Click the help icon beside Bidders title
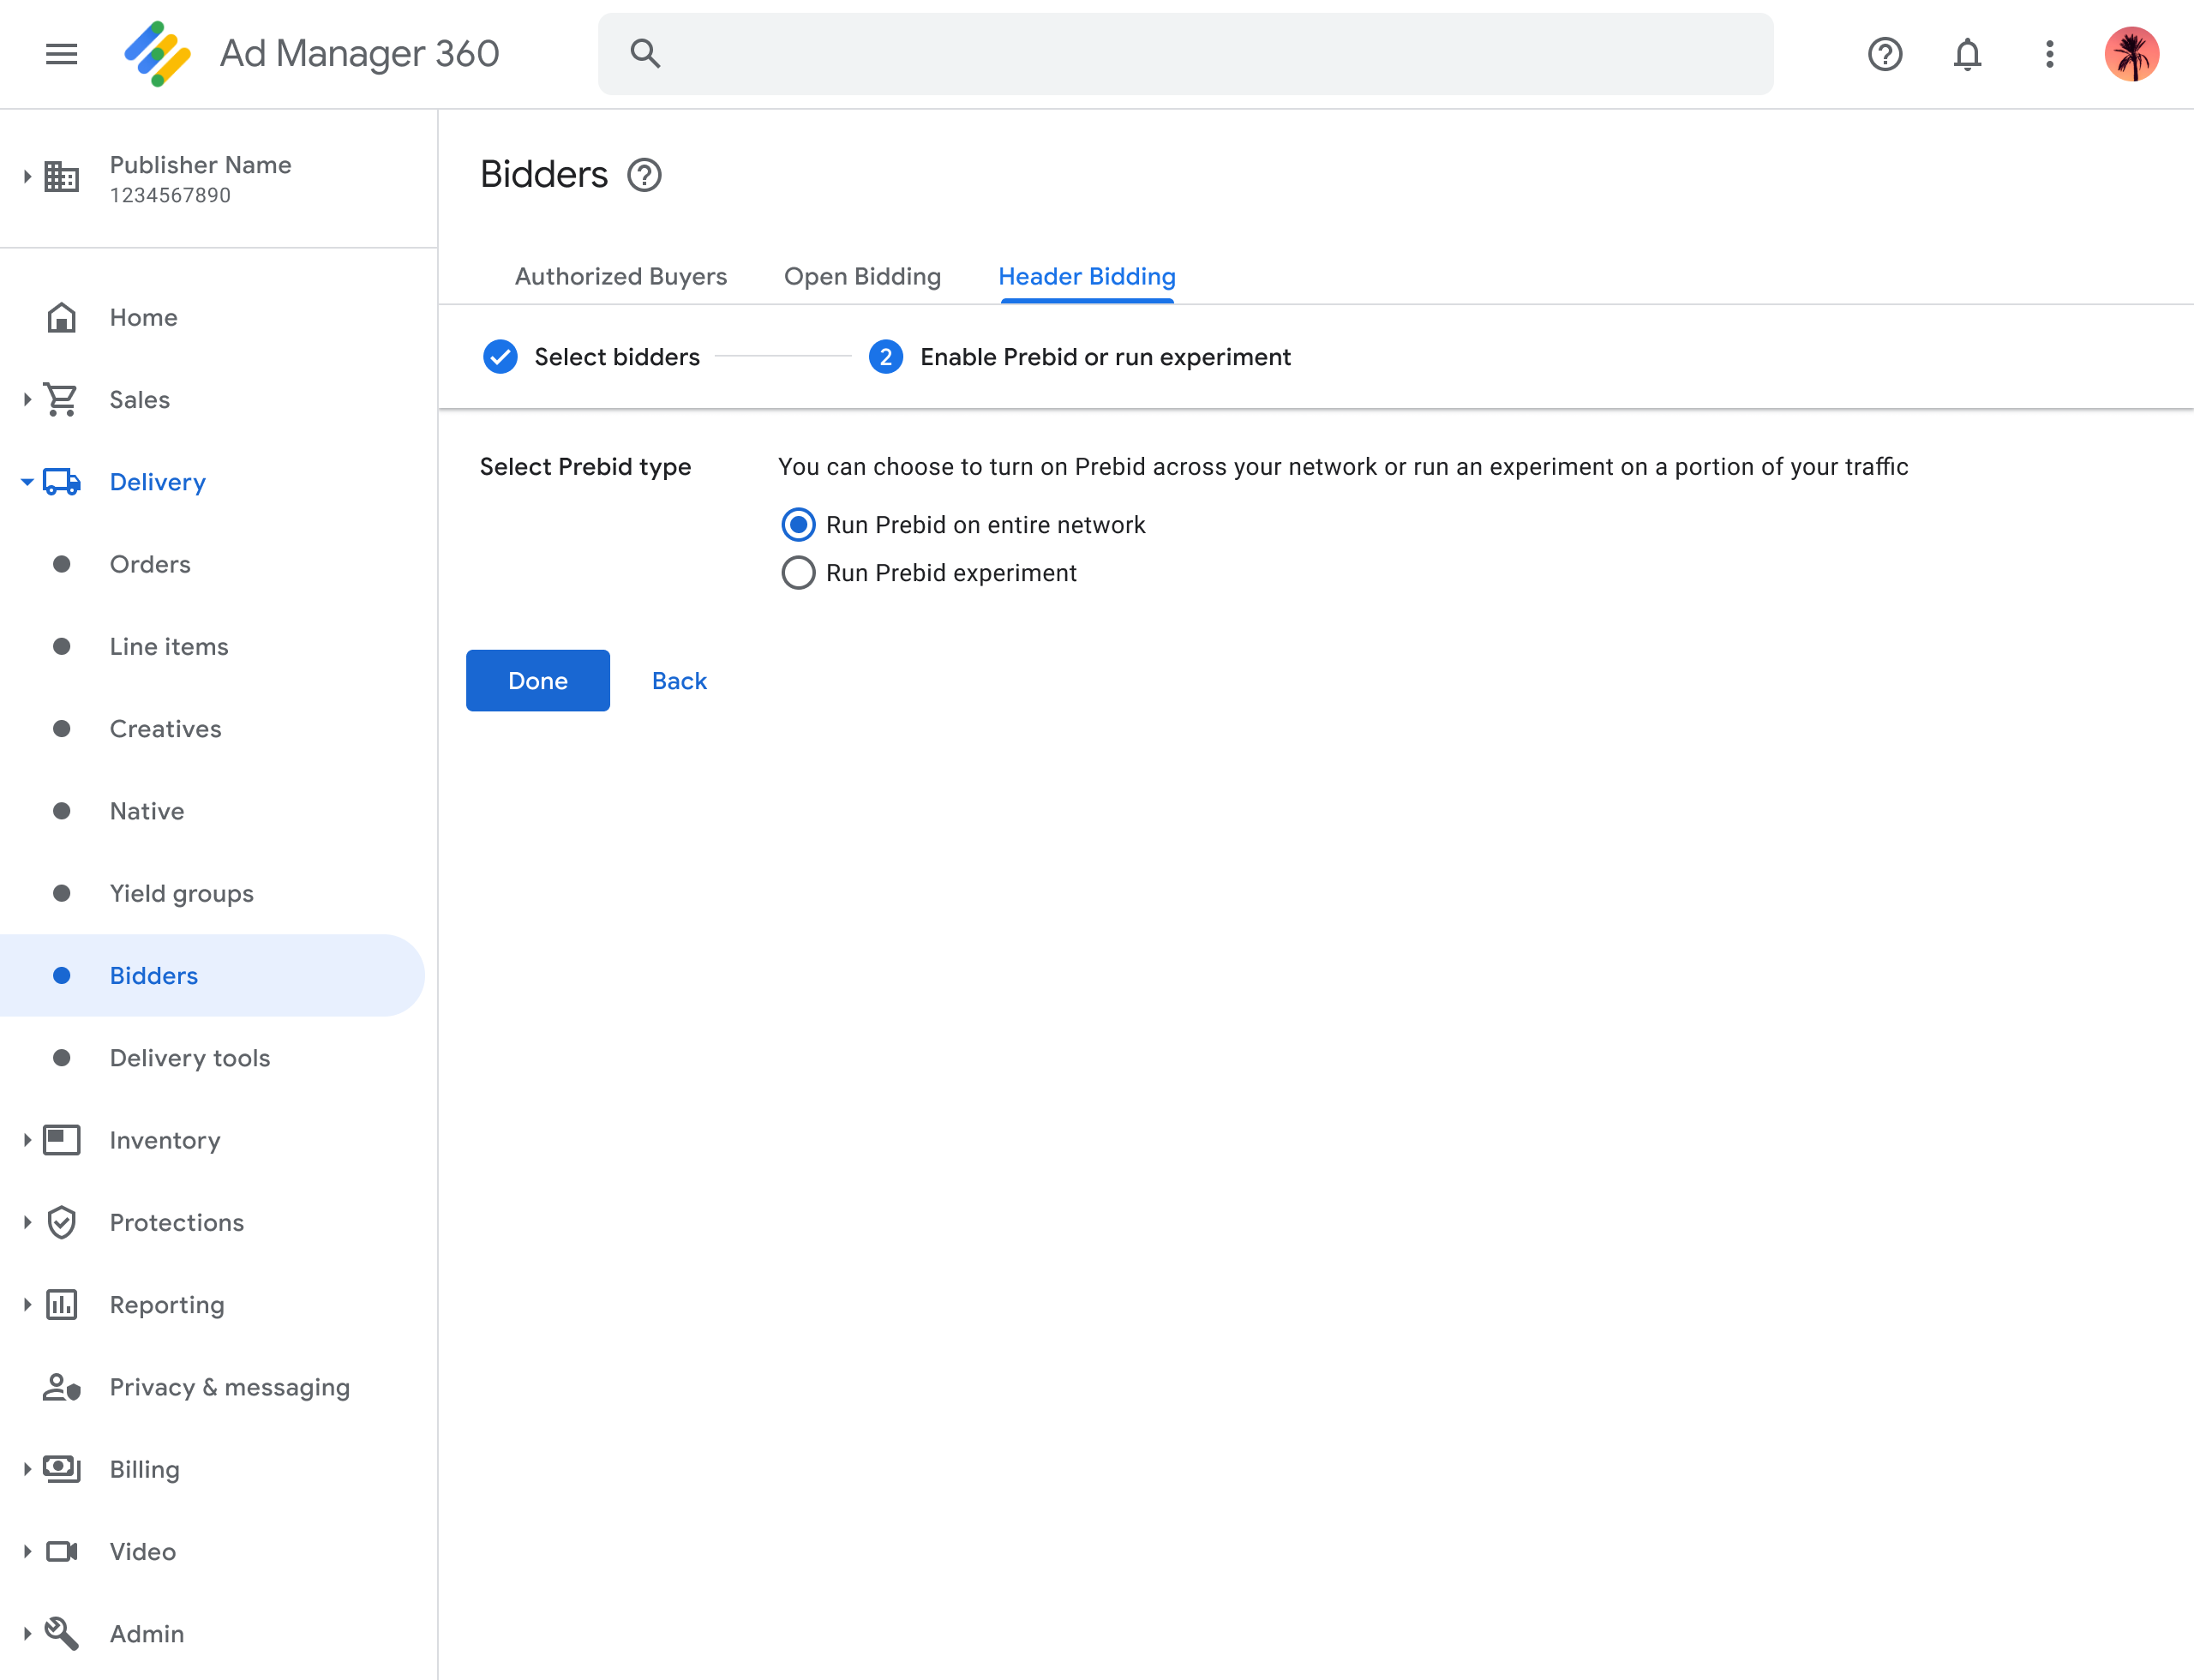The width and height of the screenshot is (2194, 1680). click(644, 175)
